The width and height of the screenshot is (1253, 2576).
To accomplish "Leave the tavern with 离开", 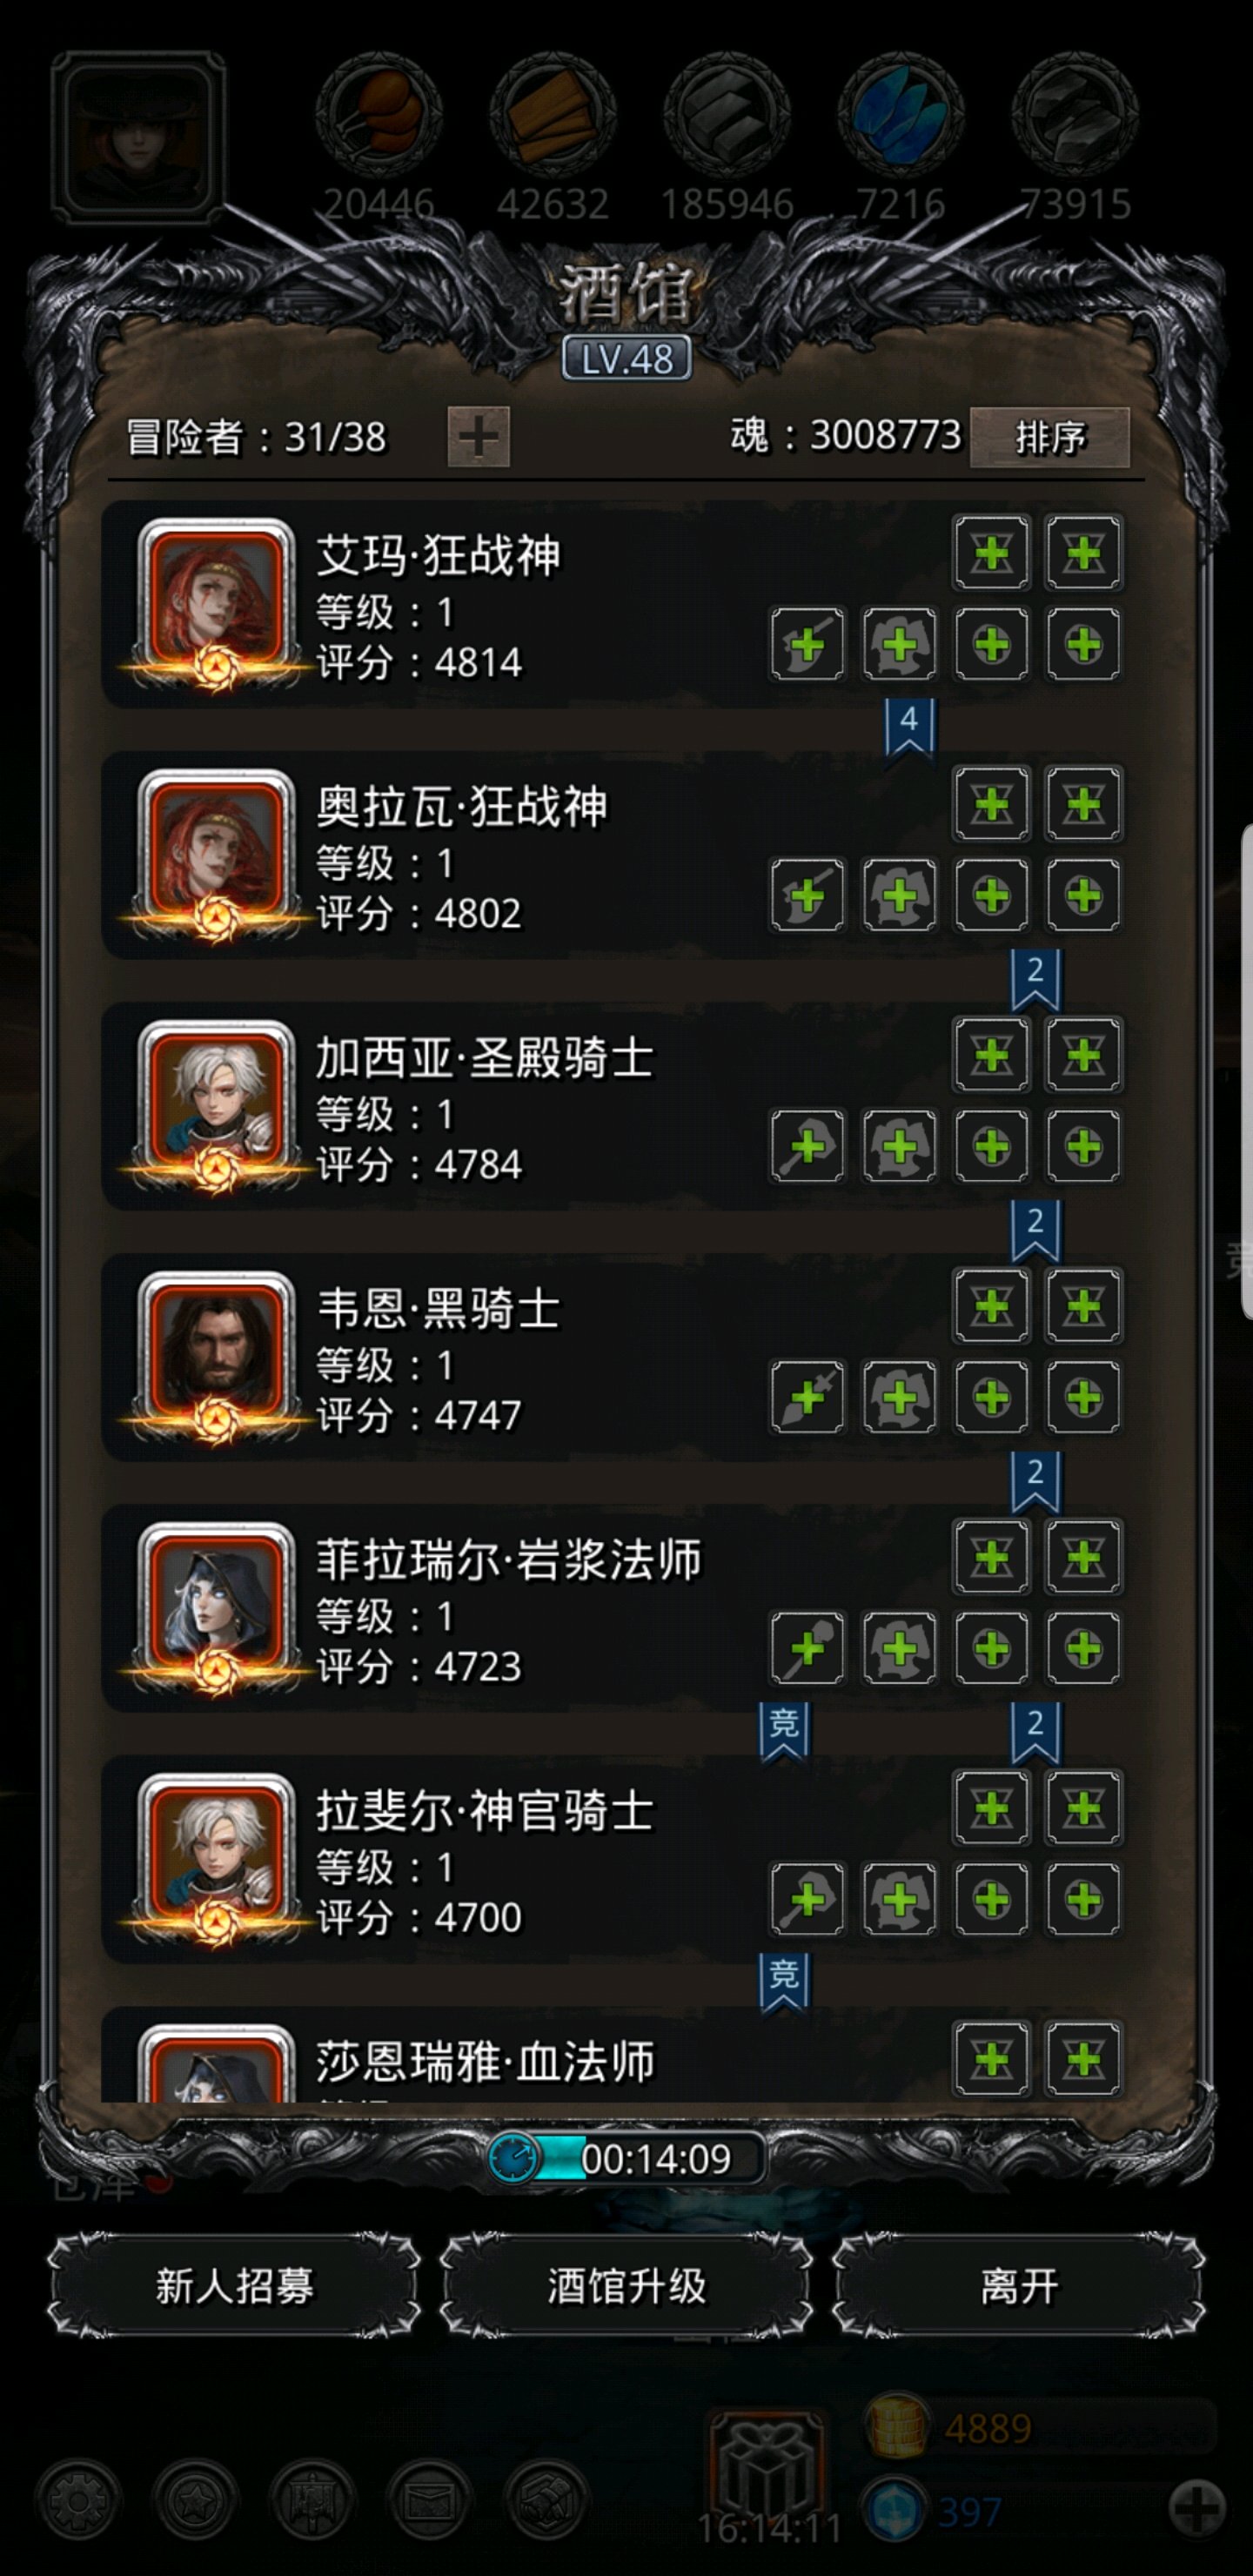I will click(x=1019, y=2286).
